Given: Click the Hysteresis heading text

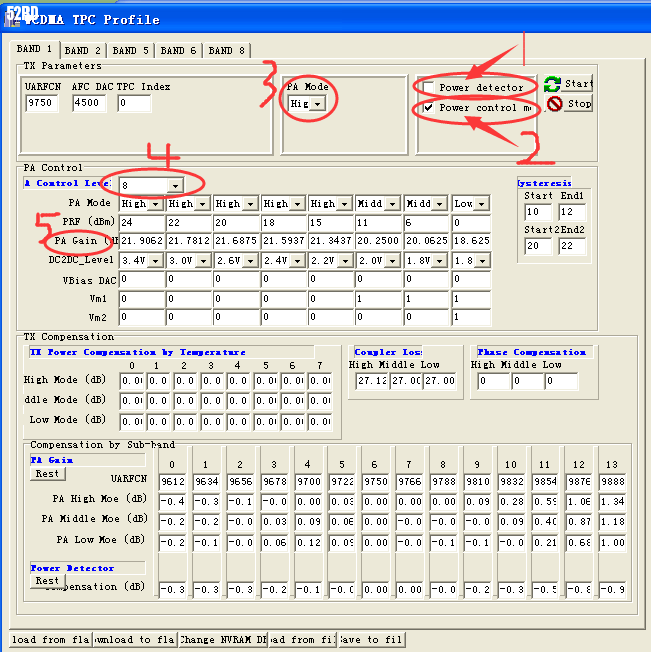Looking at the screenshot, I should coord(544,183).
